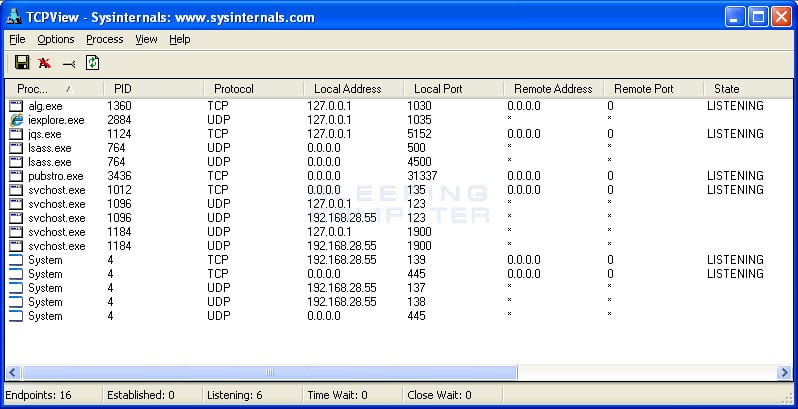Click the Save floppy disk toolbar icon
798x409 pixels.
[22, 63]
